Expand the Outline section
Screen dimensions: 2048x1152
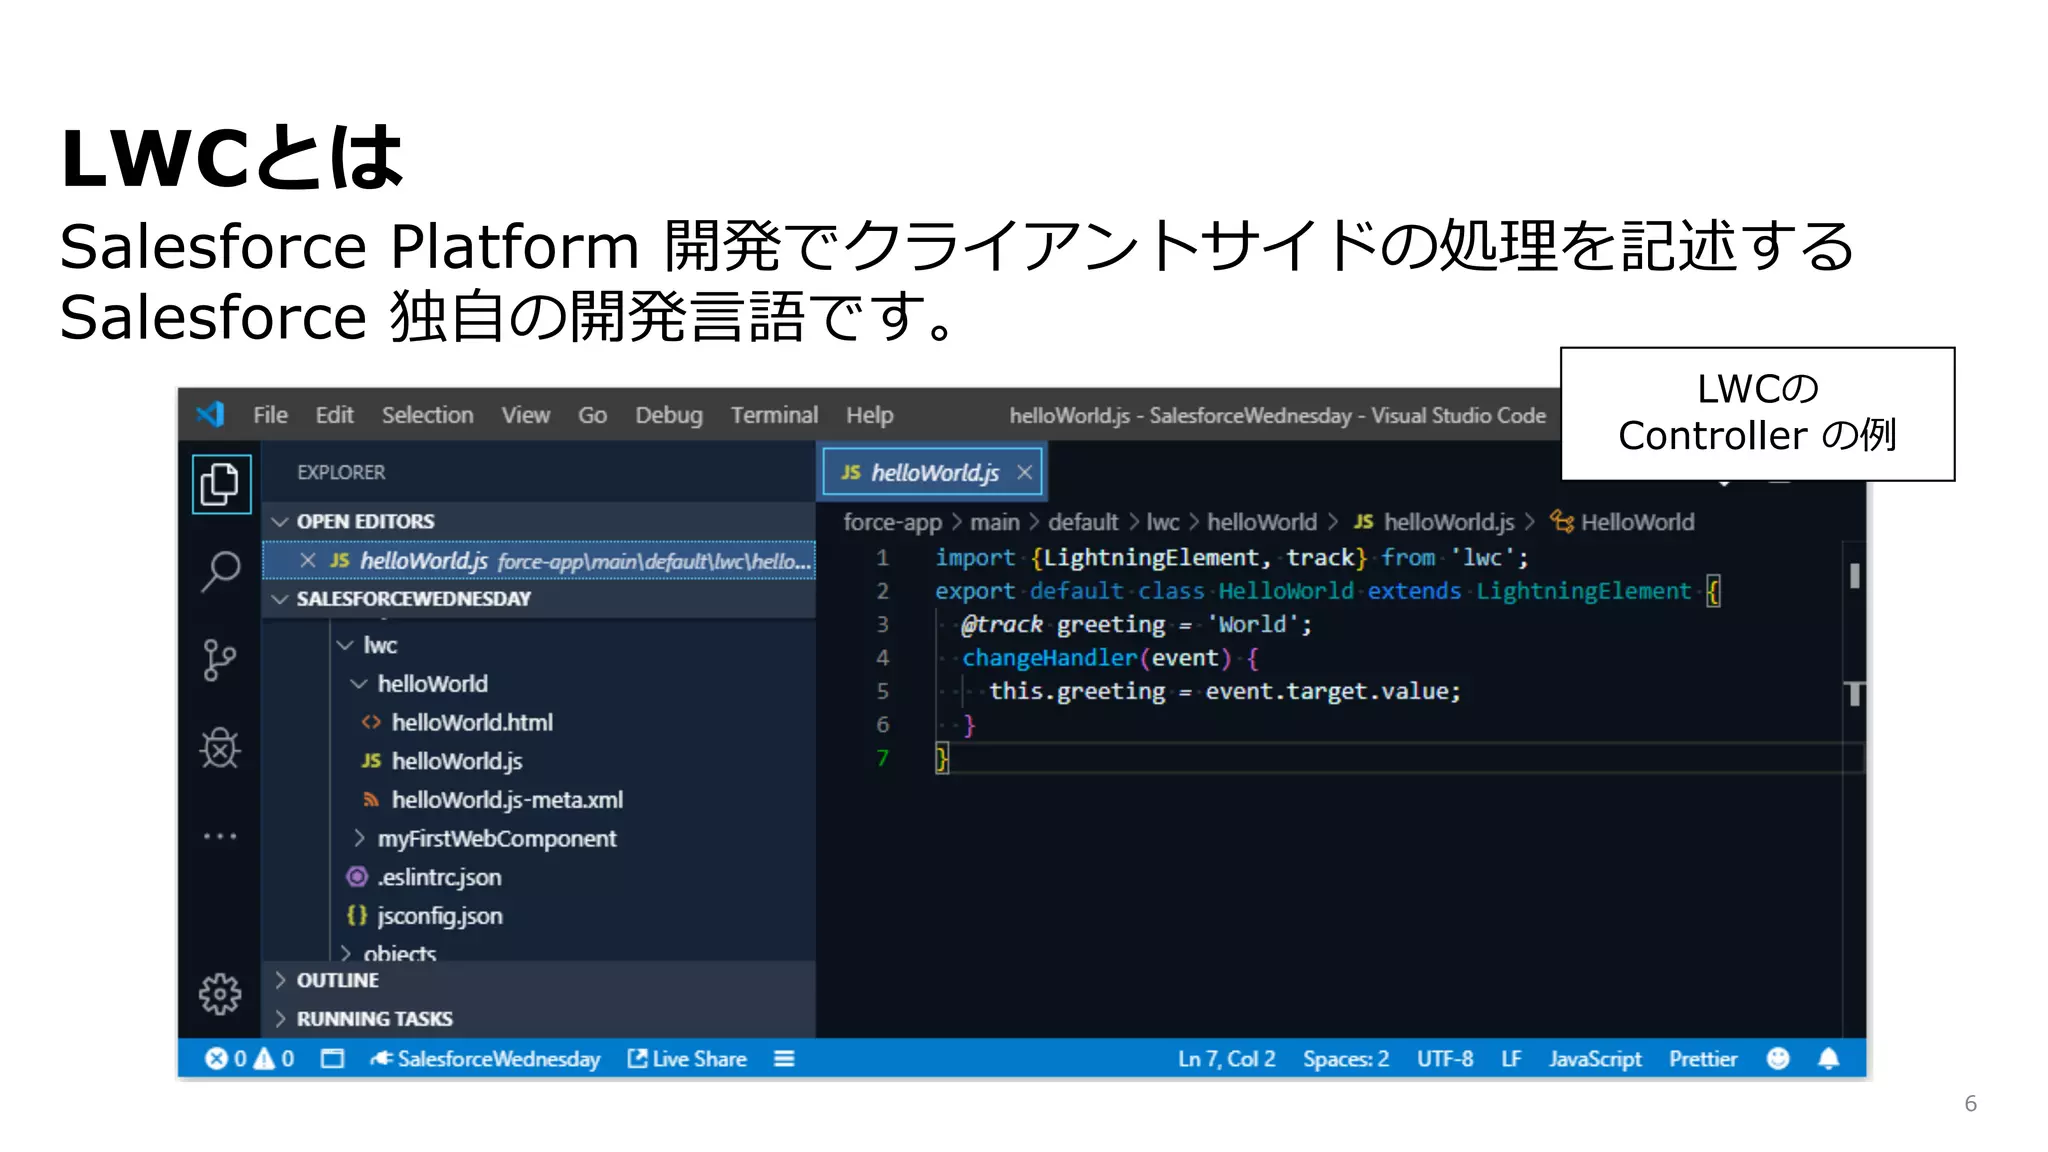point(281,980)
